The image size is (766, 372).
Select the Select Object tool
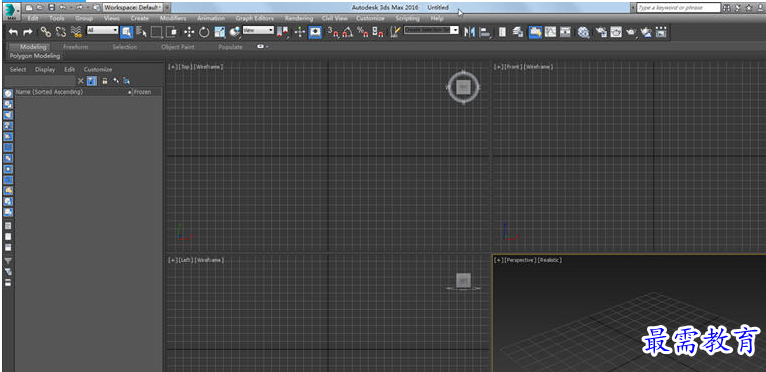click(127, 32)
